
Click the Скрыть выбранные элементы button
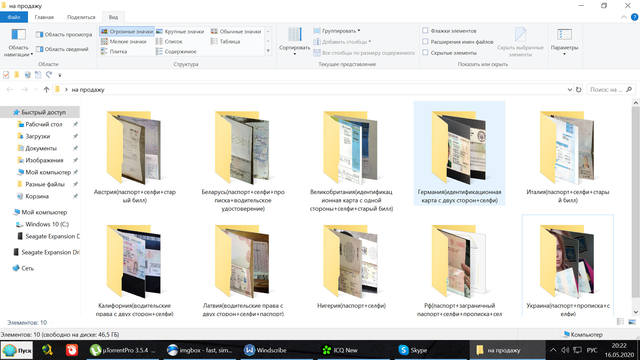tap(520, 42)
